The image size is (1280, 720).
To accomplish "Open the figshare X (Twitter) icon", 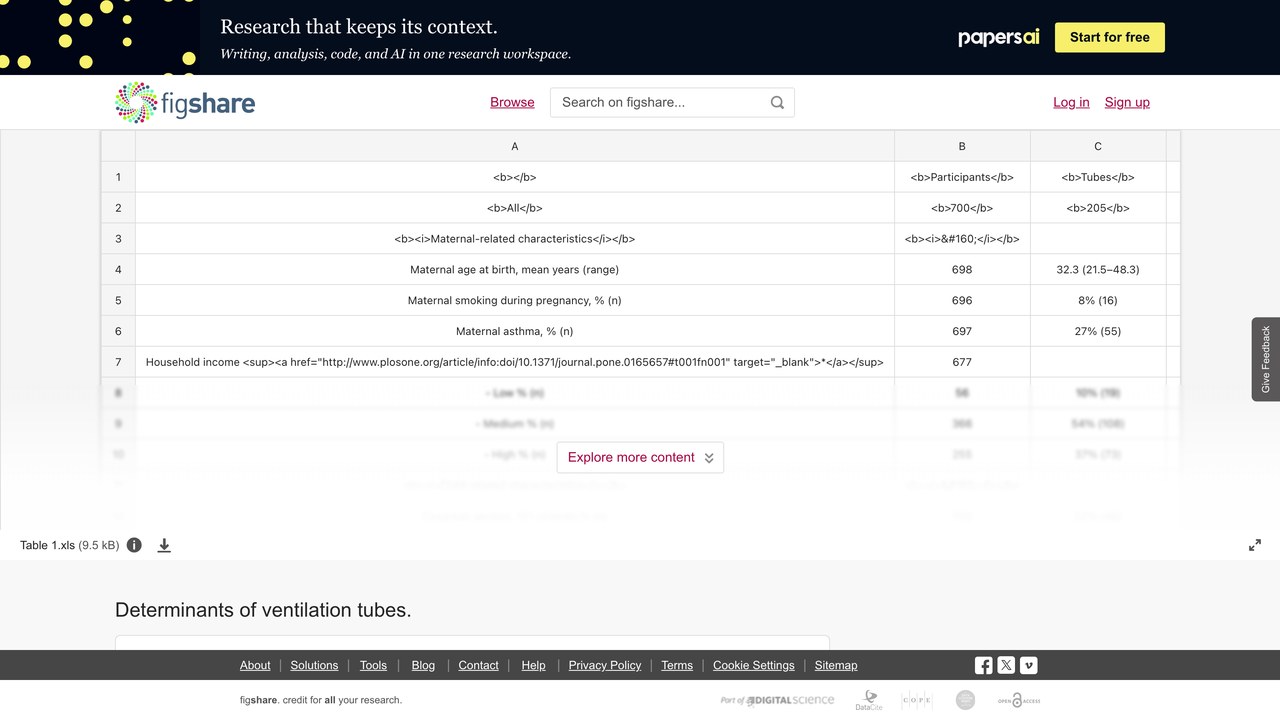I will click(x=1006, y=665).
